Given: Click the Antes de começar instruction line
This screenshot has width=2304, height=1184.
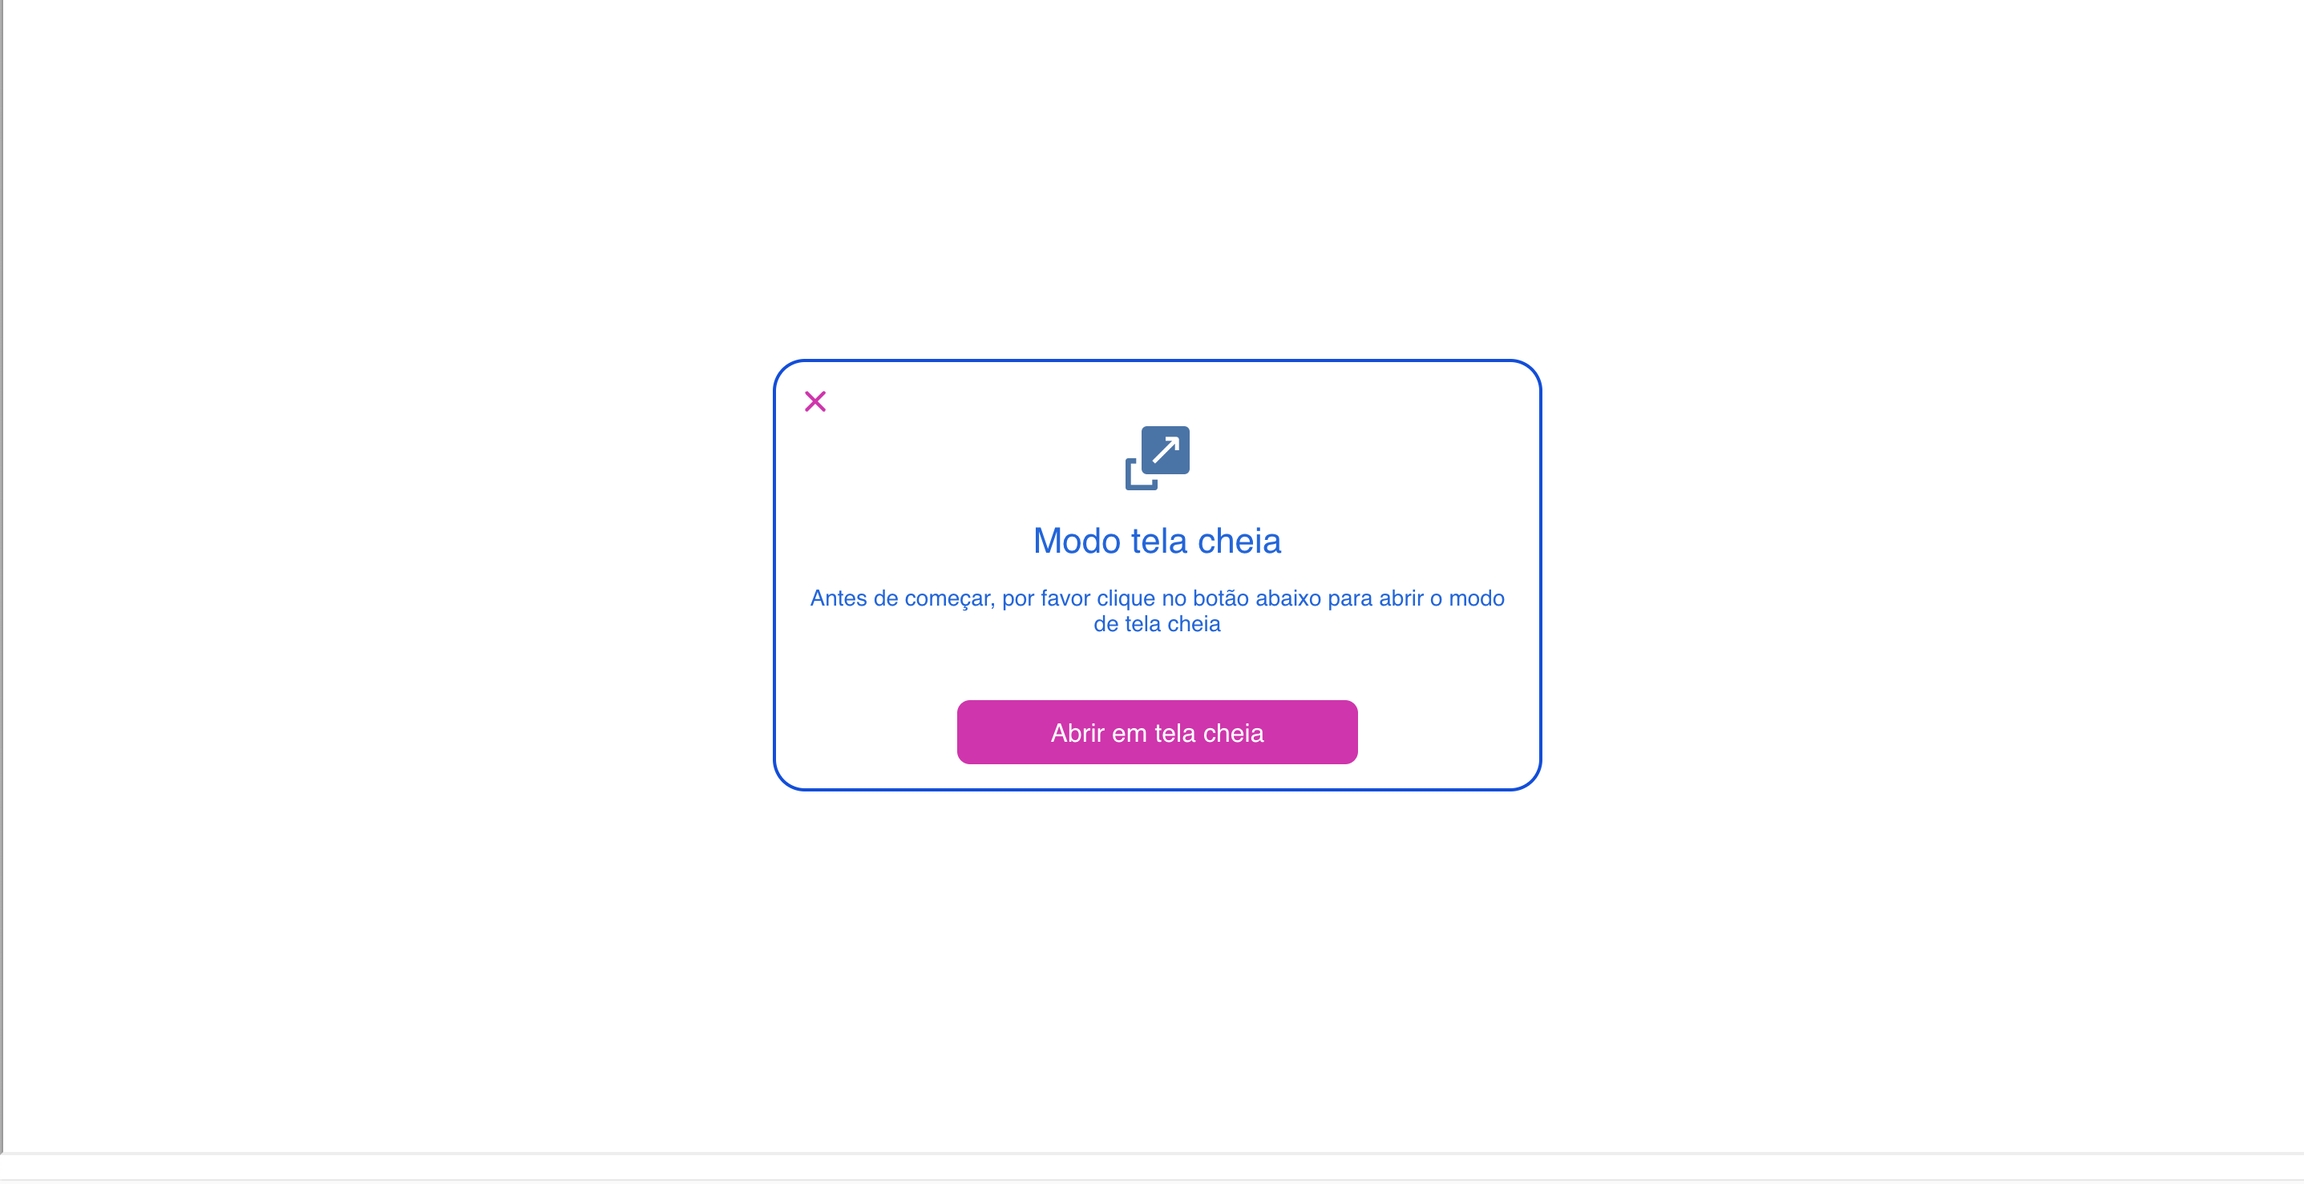Looking at the screenshot, I should point(1157,598).
